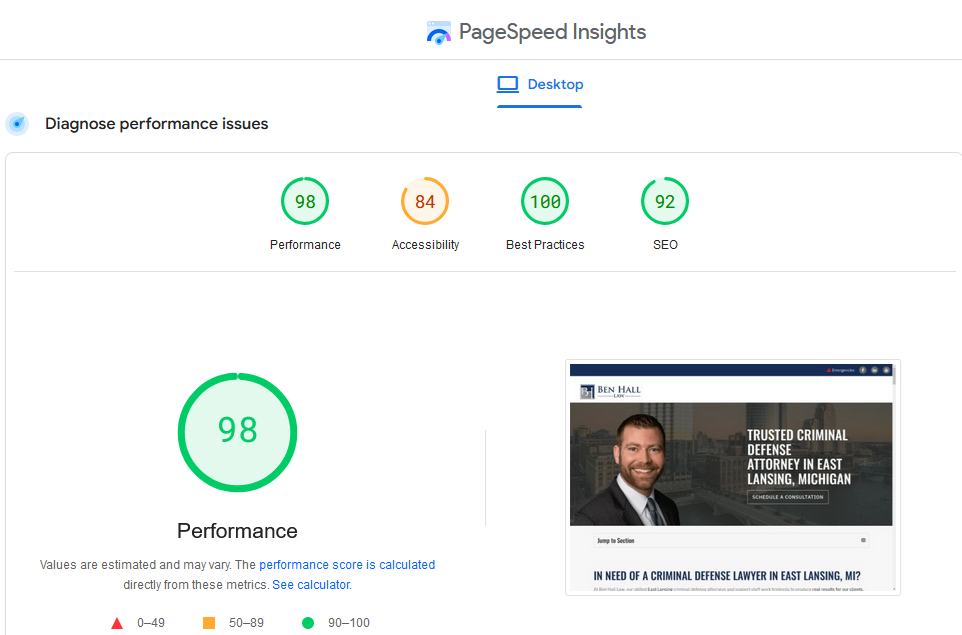Open Best Practices via its 100 score
Screen dimensions: 962x635
pos(545,201)
